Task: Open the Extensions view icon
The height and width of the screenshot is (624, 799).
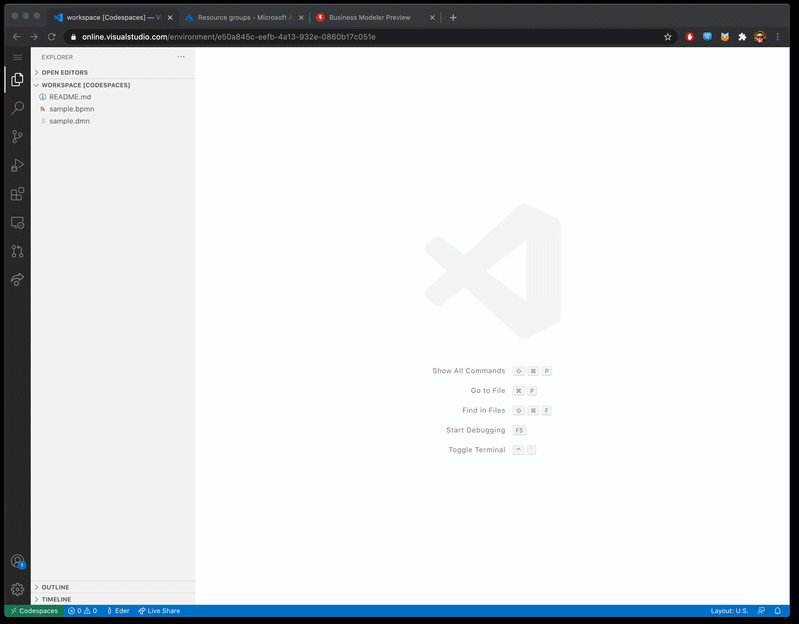Action: click(x=17, y=194)
